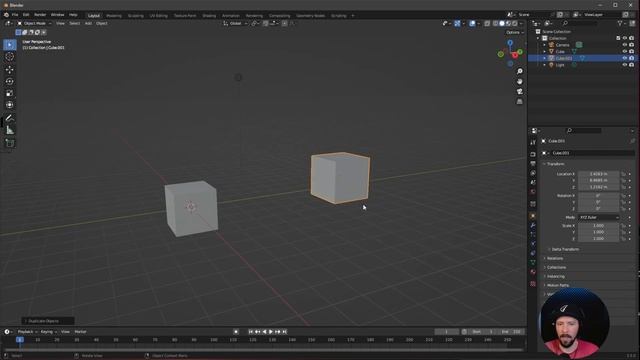Screen dimensions: 640x360
Task: Open the timeline Keying popover
Action: (48, 332)
